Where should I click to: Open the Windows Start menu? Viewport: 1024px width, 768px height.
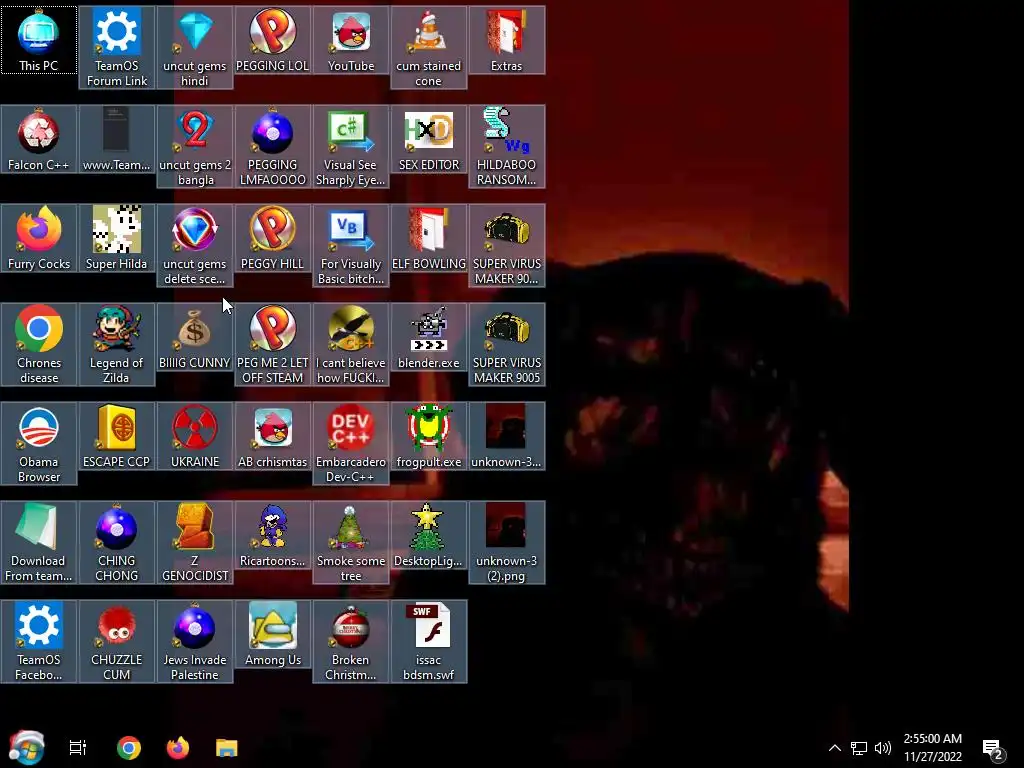26,748
